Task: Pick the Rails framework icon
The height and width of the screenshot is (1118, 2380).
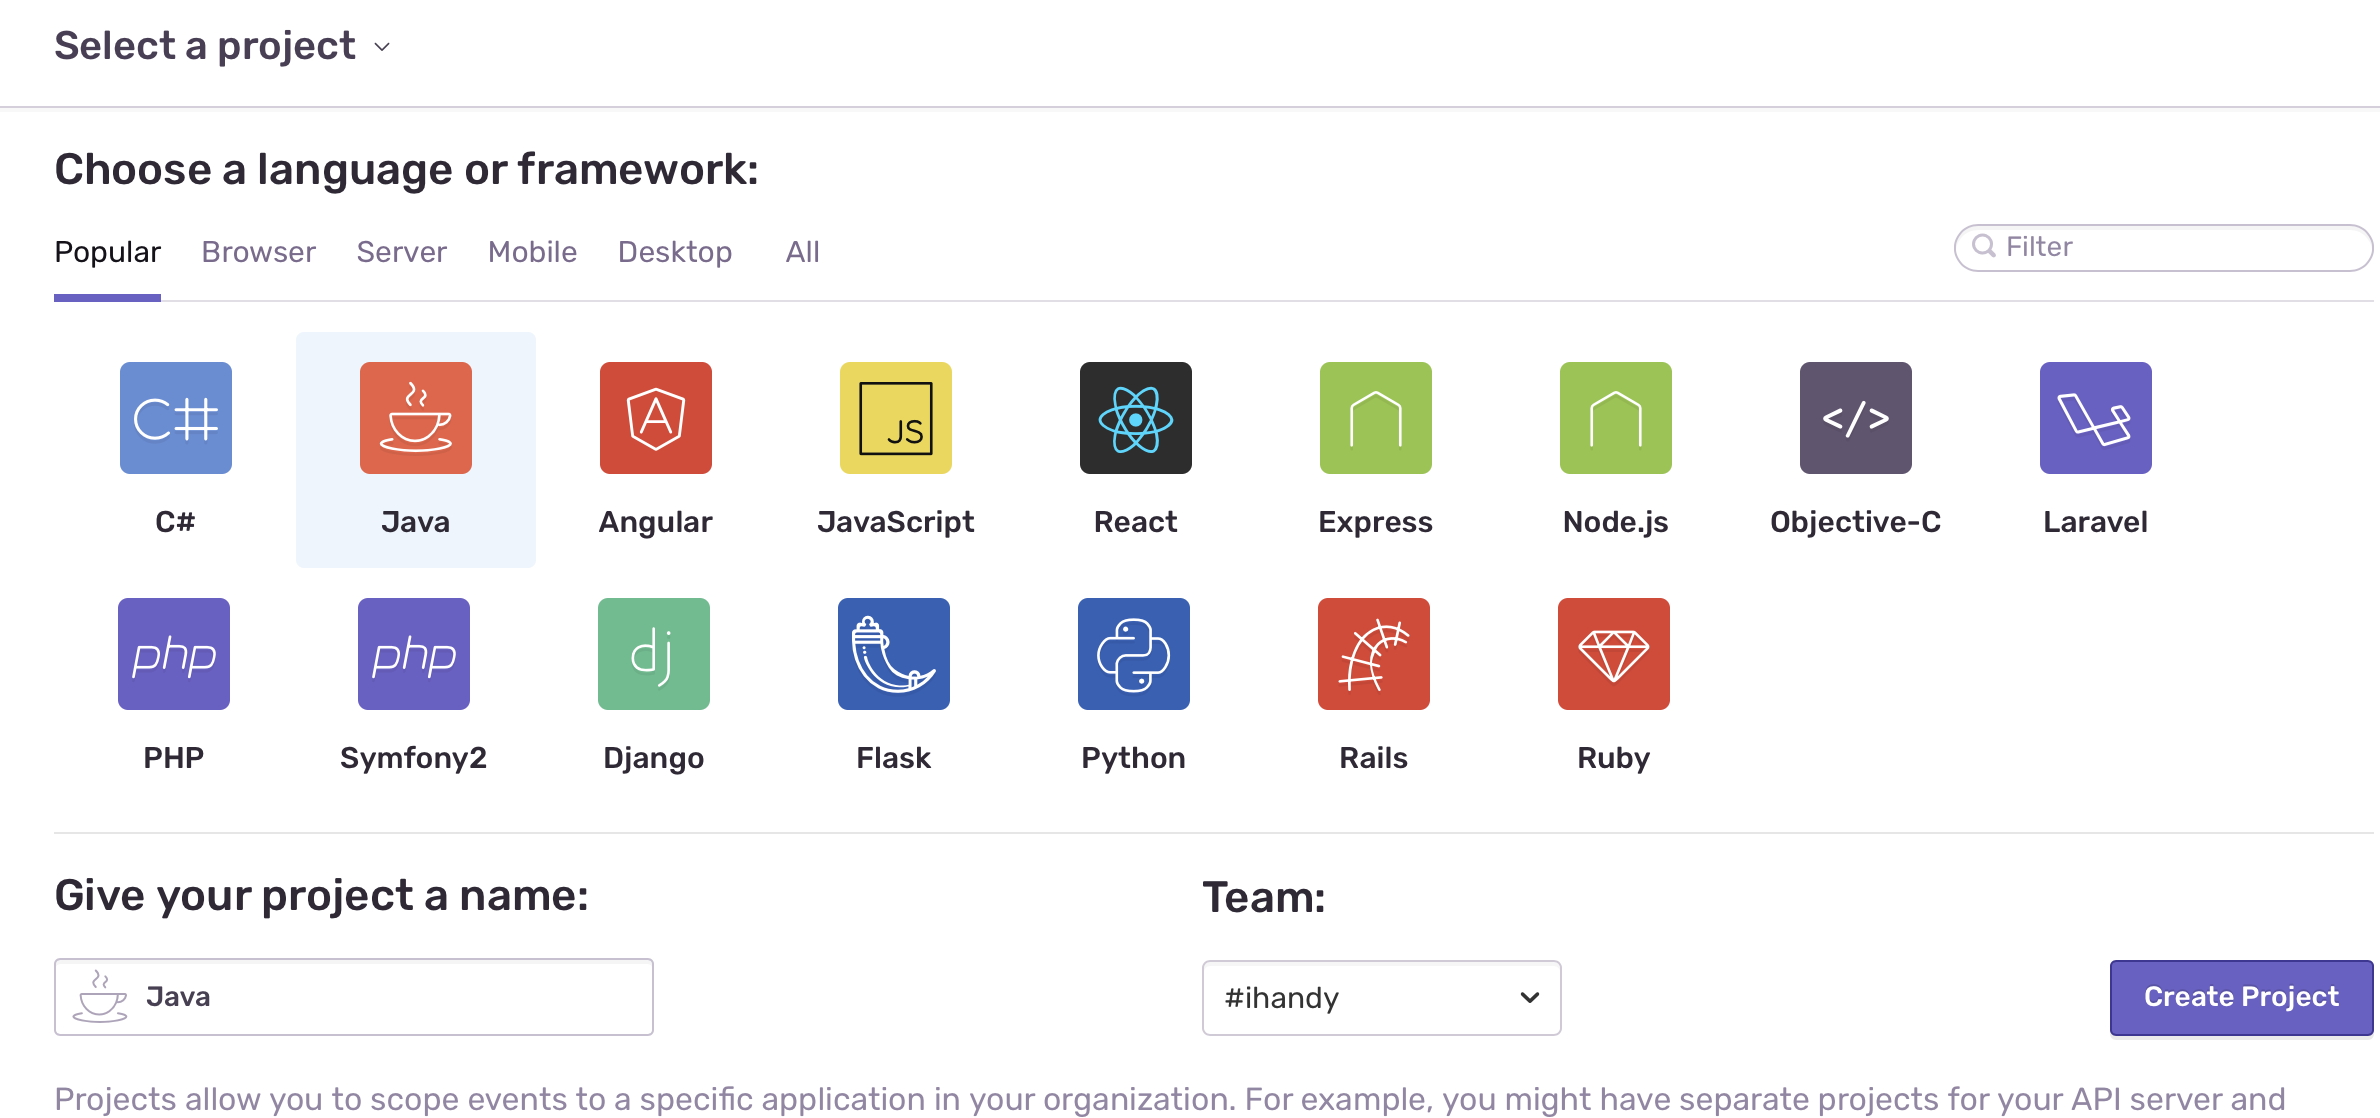Action: coord(1374,654)
